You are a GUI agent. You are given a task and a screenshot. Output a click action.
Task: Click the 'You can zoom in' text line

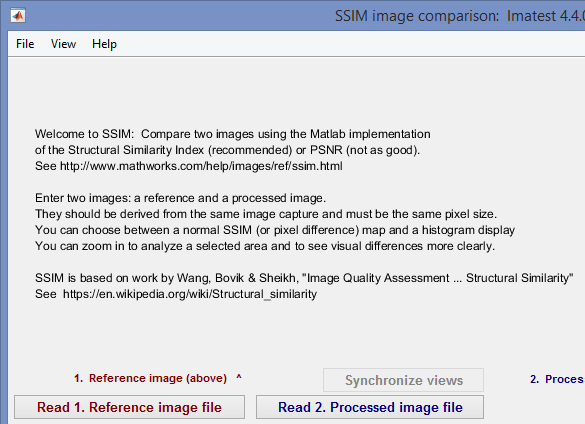pos(265,246)
